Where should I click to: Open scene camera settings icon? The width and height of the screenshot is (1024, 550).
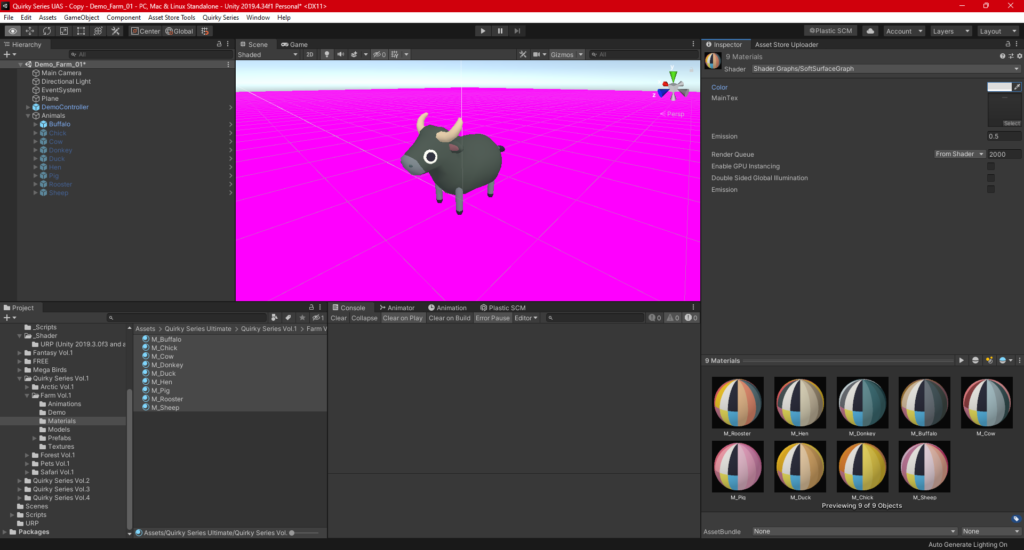click(538, 54)
